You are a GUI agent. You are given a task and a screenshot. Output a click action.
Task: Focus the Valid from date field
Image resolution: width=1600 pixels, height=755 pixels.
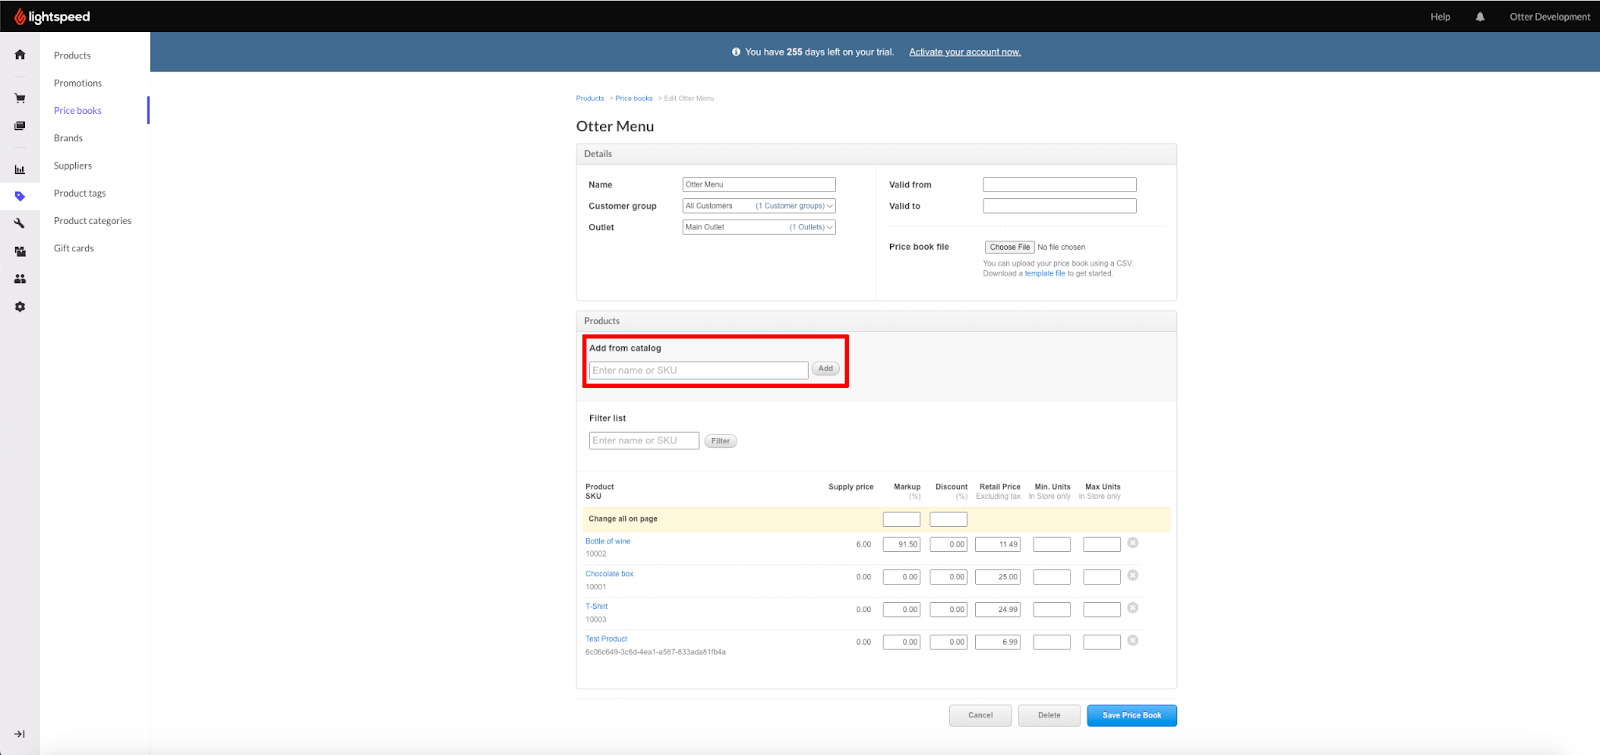click(x=1060, y=185)
